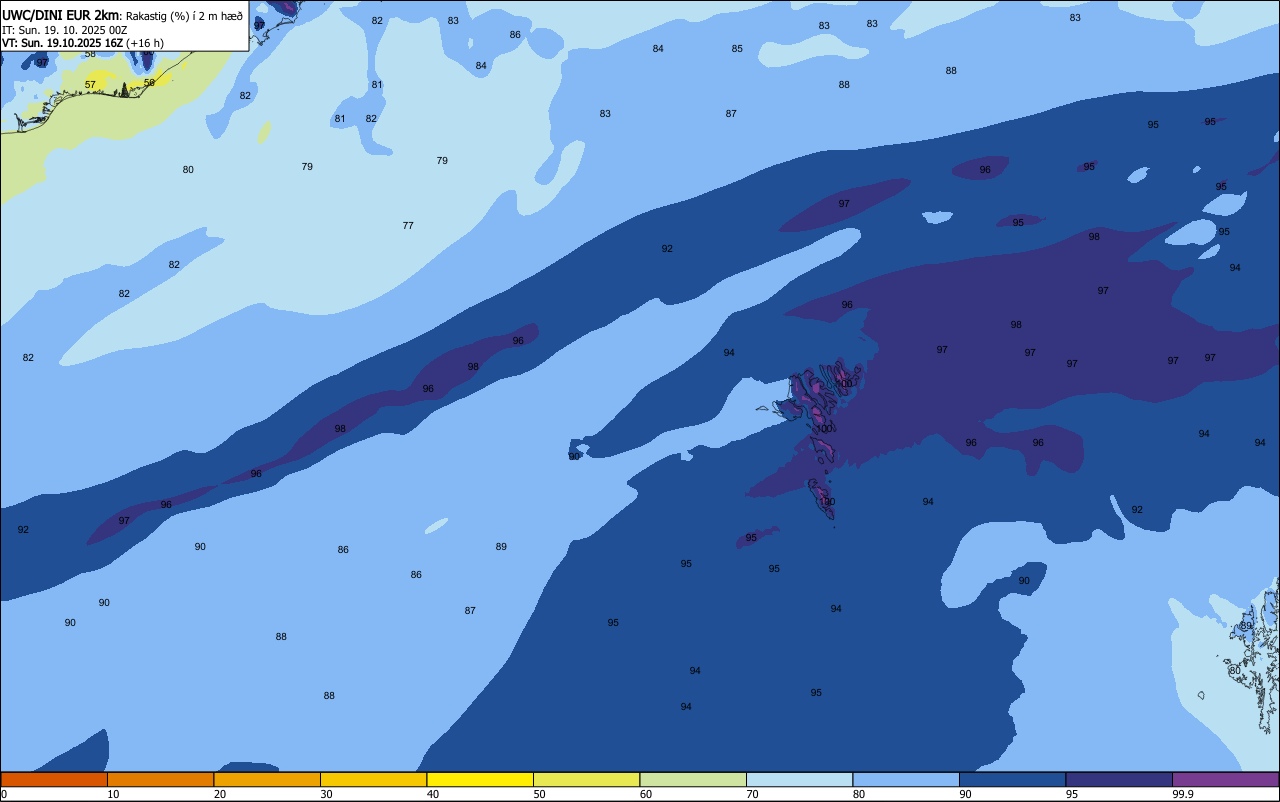
Task: Pick the 40–50 bright yellow legend swatch
Action: pos(480,779)
